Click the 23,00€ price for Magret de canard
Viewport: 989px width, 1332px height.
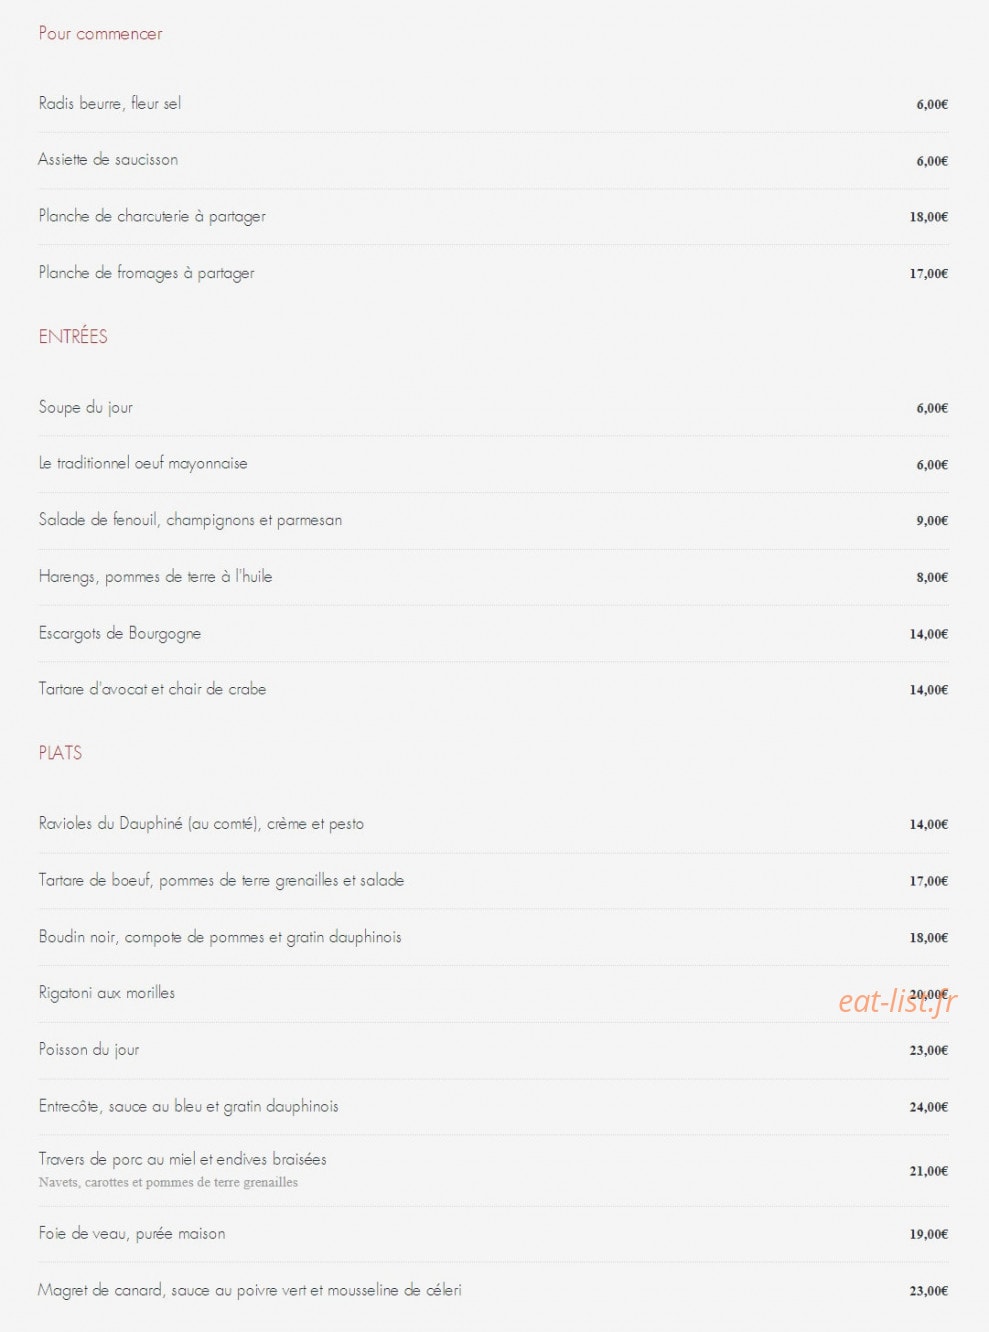(x=928, y=1291)
